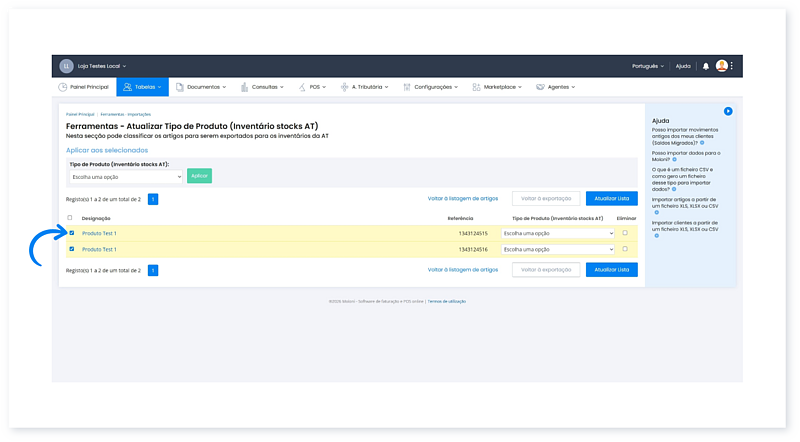Click upper page 1 pagination button
Image resolution: width=800 pixels, height=442 pixels.
coord(153,199)
